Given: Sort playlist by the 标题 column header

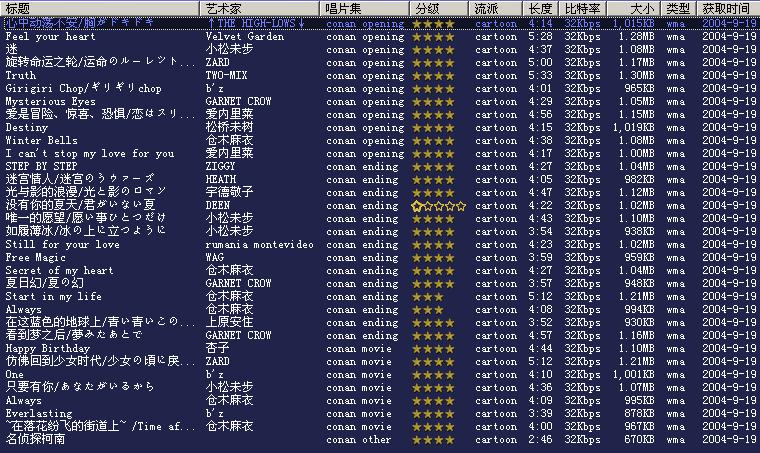Looking at the screenshot, I should [100, 8].
